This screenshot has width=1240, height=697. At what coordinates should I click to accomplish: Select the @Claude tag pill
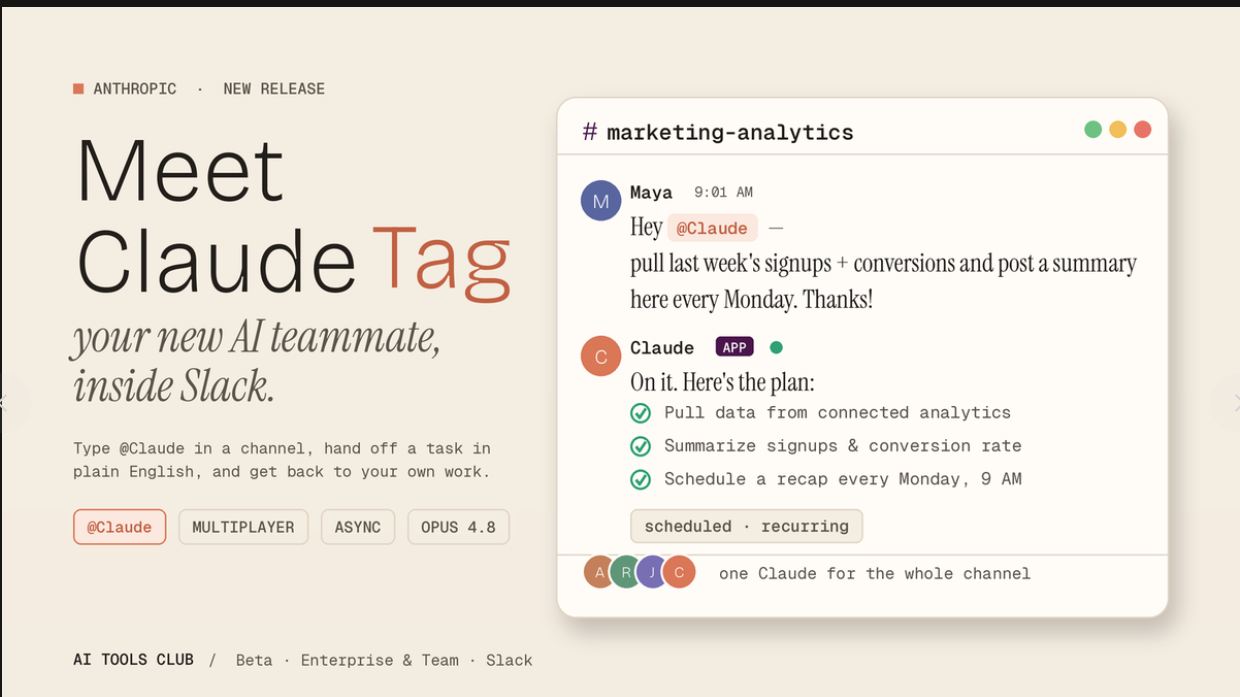click(120, 527)
